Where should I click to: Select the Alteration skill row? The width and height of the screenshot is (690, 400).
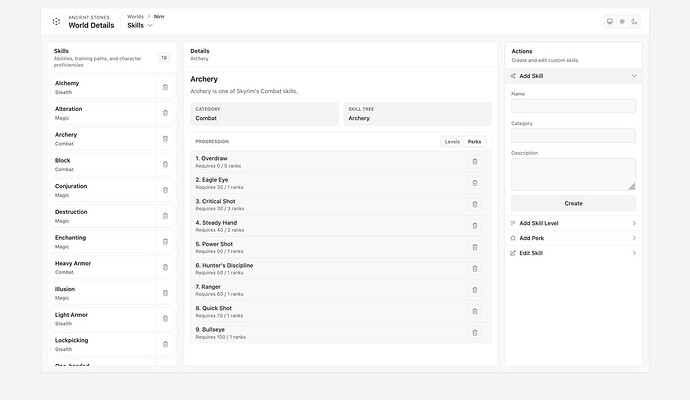[x=103, y=113]
